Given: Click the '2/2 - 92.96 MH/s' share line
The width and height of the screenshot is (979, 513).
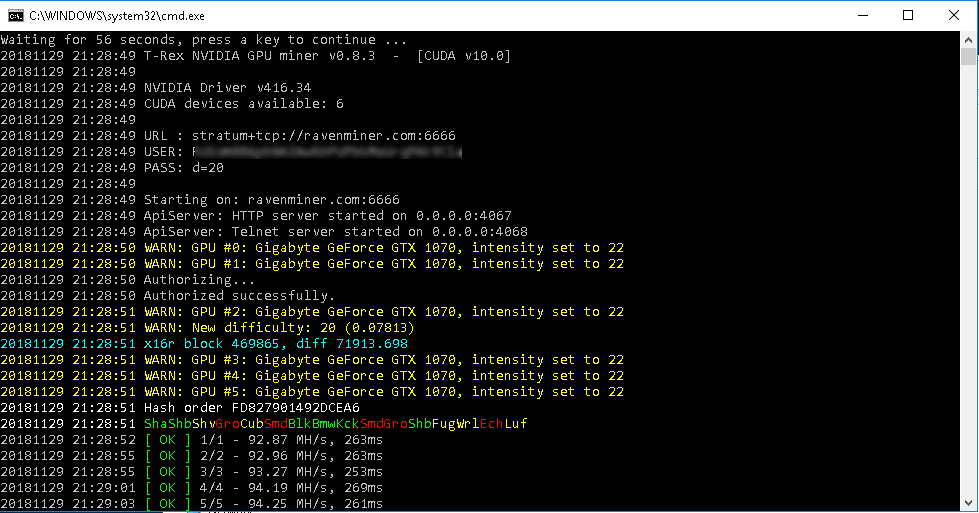Looking at the screenshot, I should pos(192,456).
